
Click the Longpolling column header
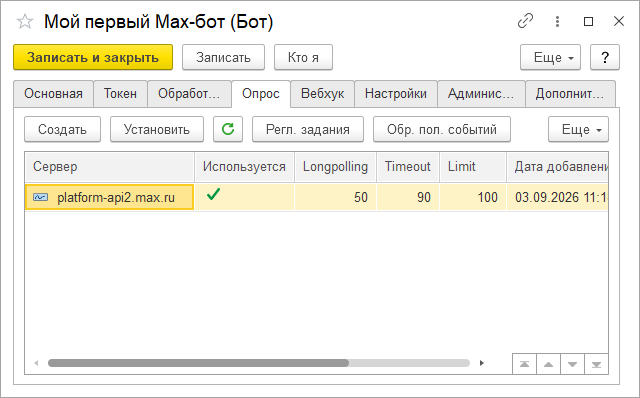335,167
